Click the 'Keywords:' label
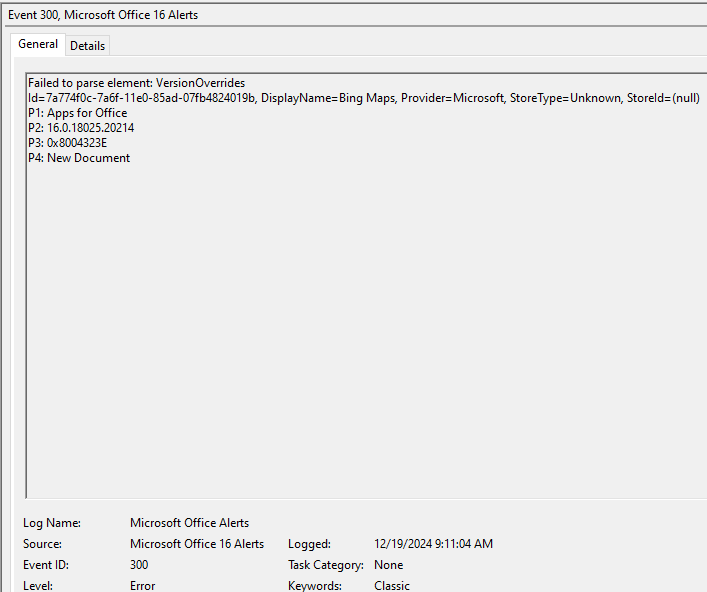 pyautogui.click(x=315, y=586)
